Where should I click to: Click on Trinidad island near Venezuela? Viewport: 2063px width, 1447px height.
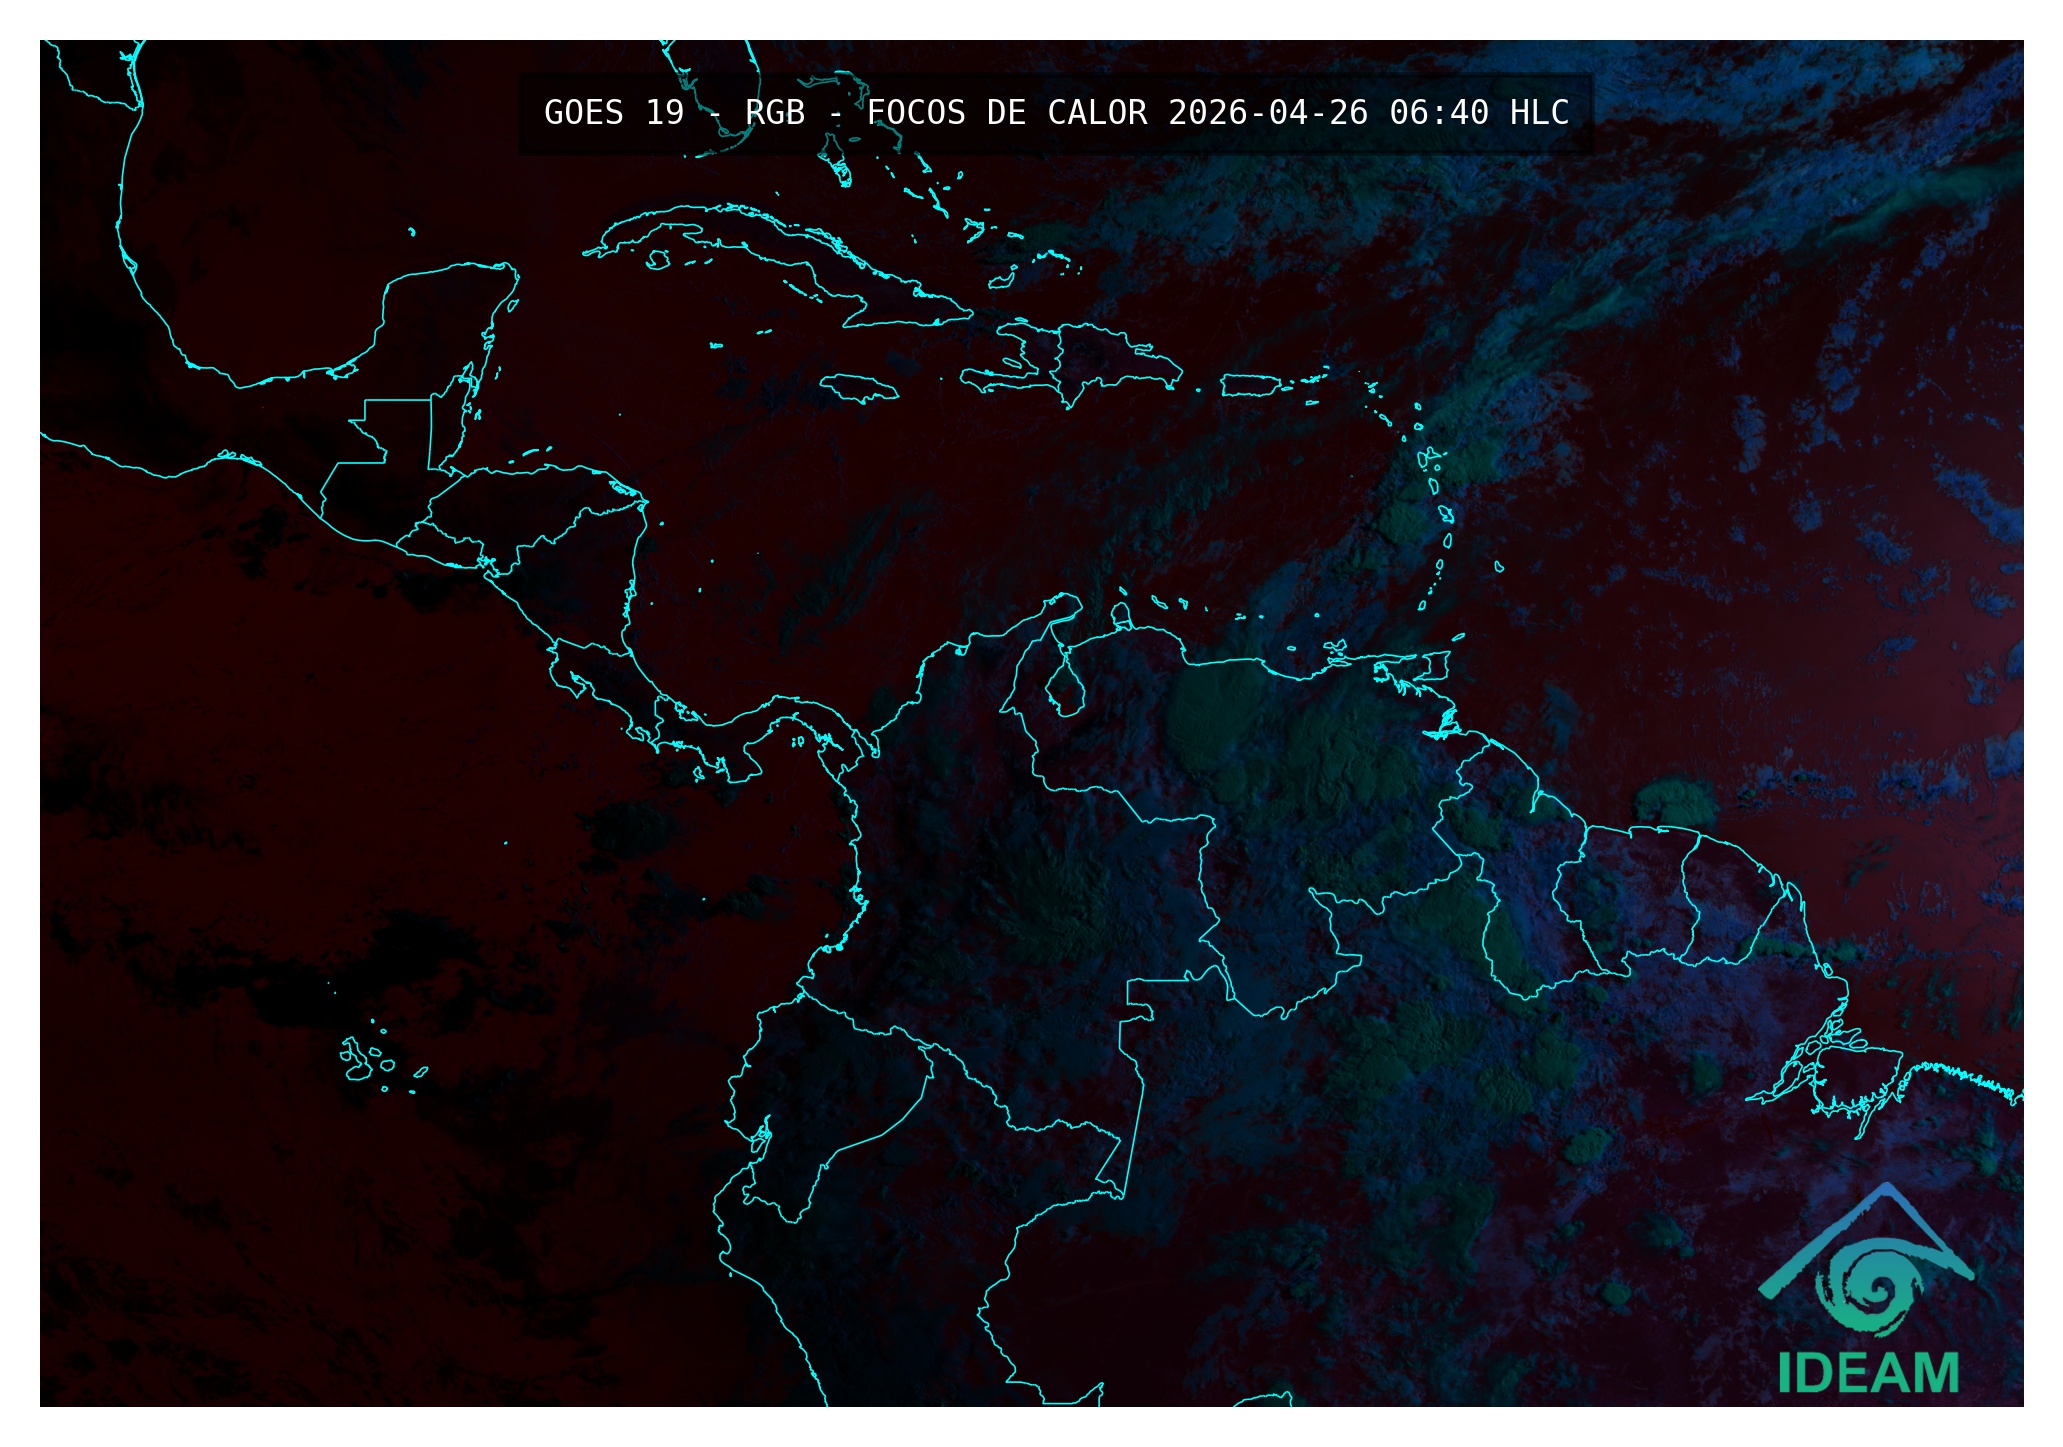point(1437,664)
